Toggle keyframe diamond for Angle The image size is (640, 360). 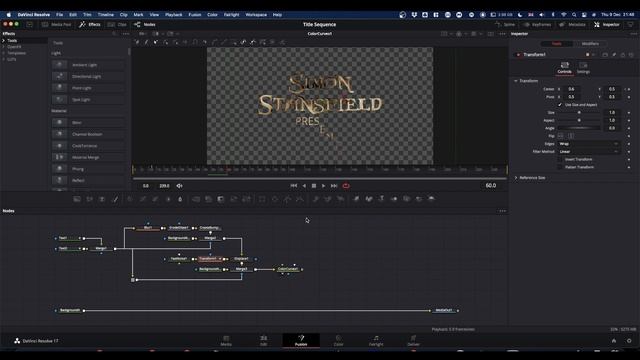point(629,128)
